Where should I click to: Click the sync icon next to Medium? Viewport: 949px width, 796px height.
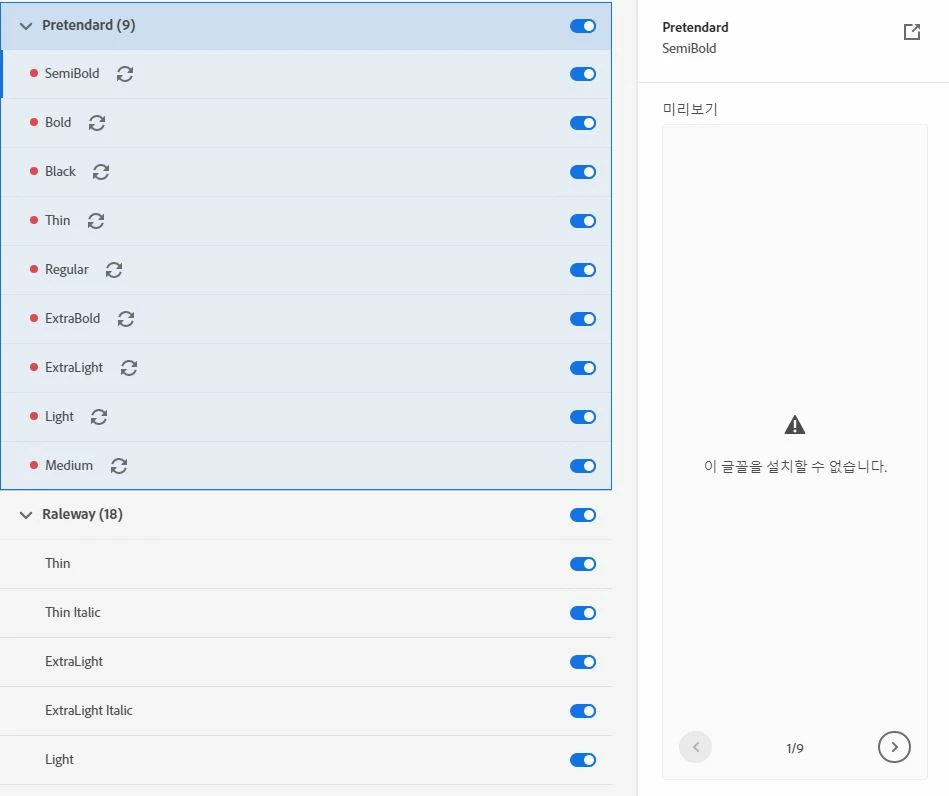(119, 466)
